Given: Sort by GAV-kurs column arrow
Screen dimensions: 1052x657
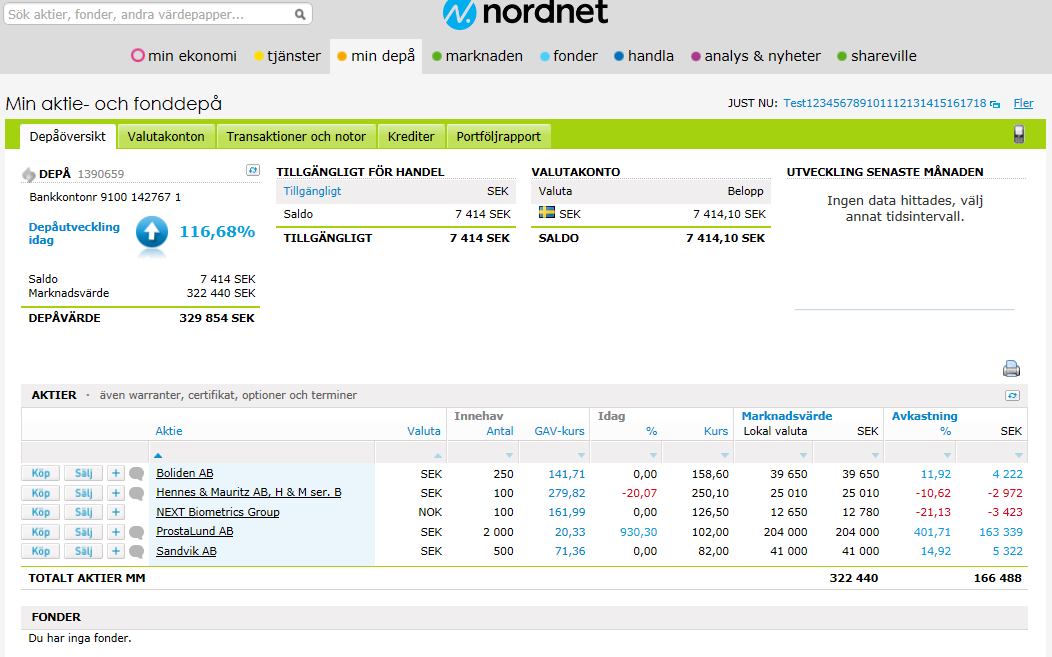Looking at the screenshot, I should (x=581, y=455).
